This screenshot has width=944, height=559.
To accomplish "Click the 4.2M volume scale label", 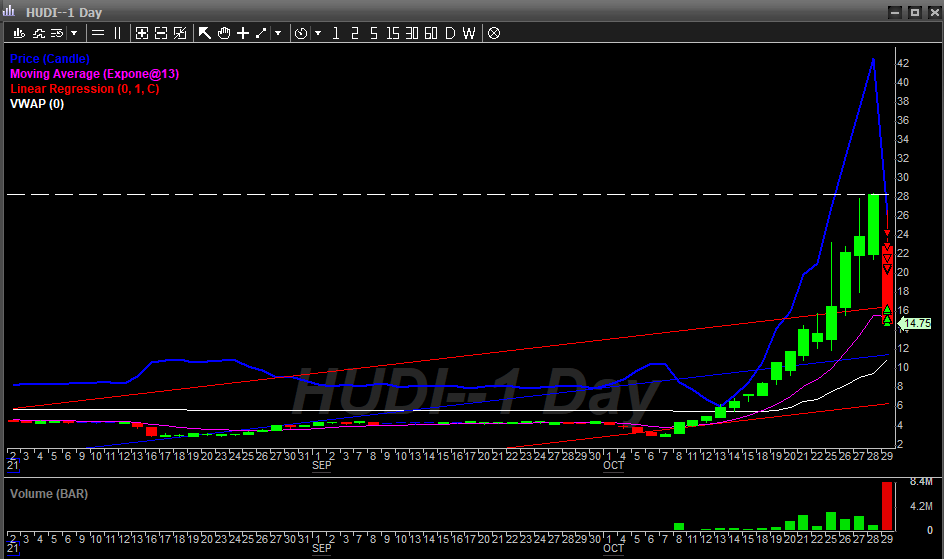I will tap(921, 506).
